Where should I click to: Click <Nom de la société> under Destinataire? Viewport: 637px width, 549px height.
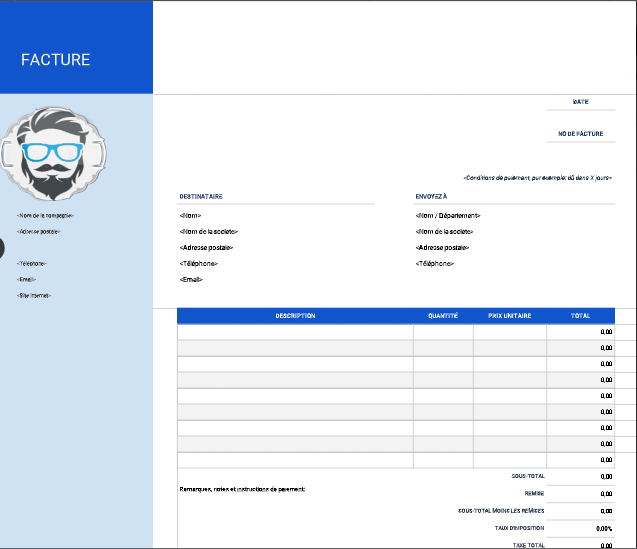208,232
